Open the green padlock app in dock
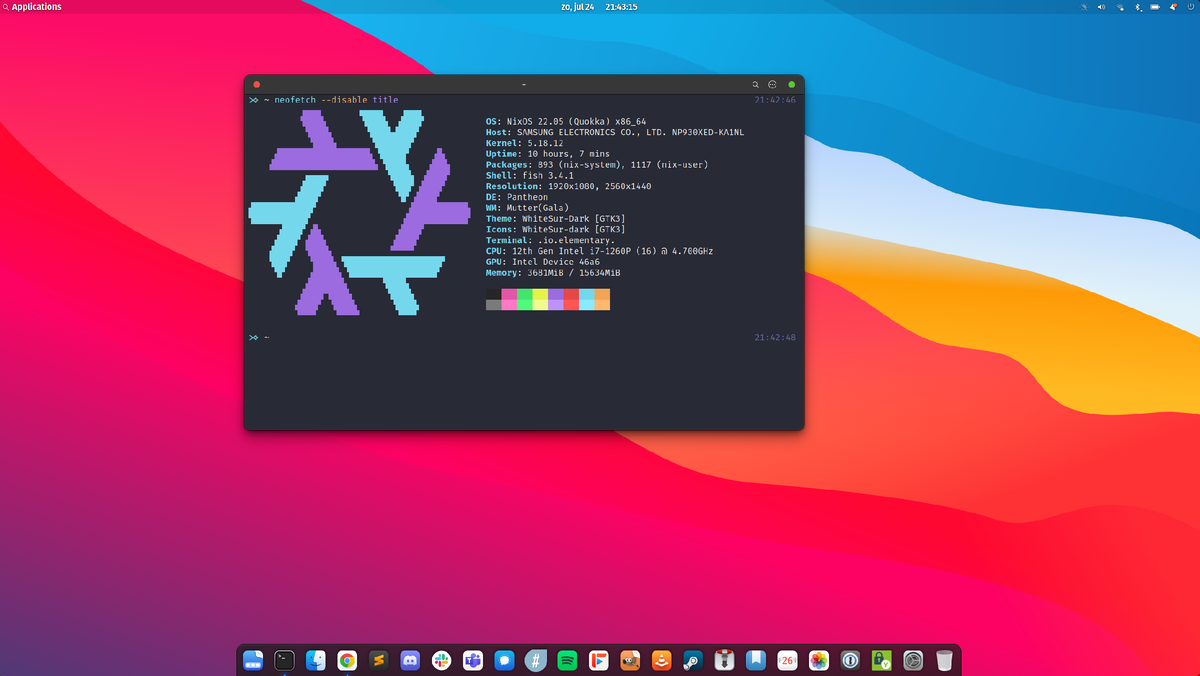This screenshot has height=676, width=1200. (881, 660)
